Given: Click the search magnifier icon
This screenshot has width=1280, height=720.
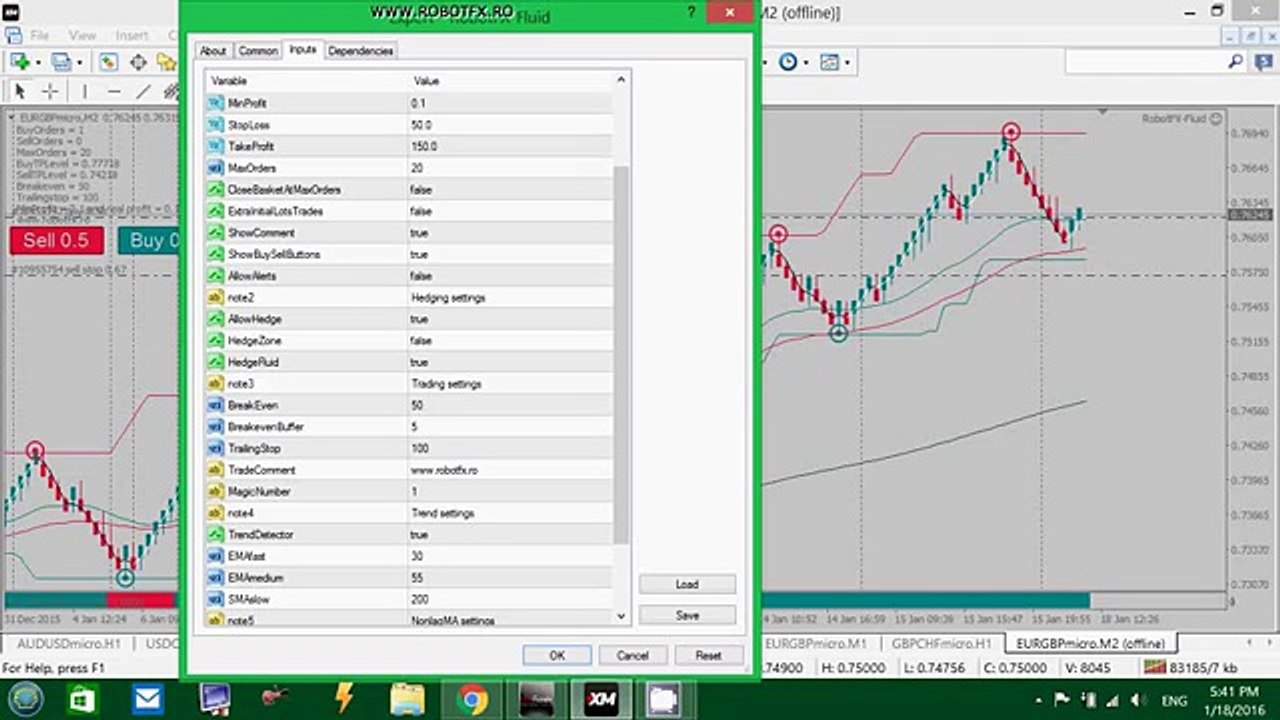Looking at the screenshot, I should 1236,62.
